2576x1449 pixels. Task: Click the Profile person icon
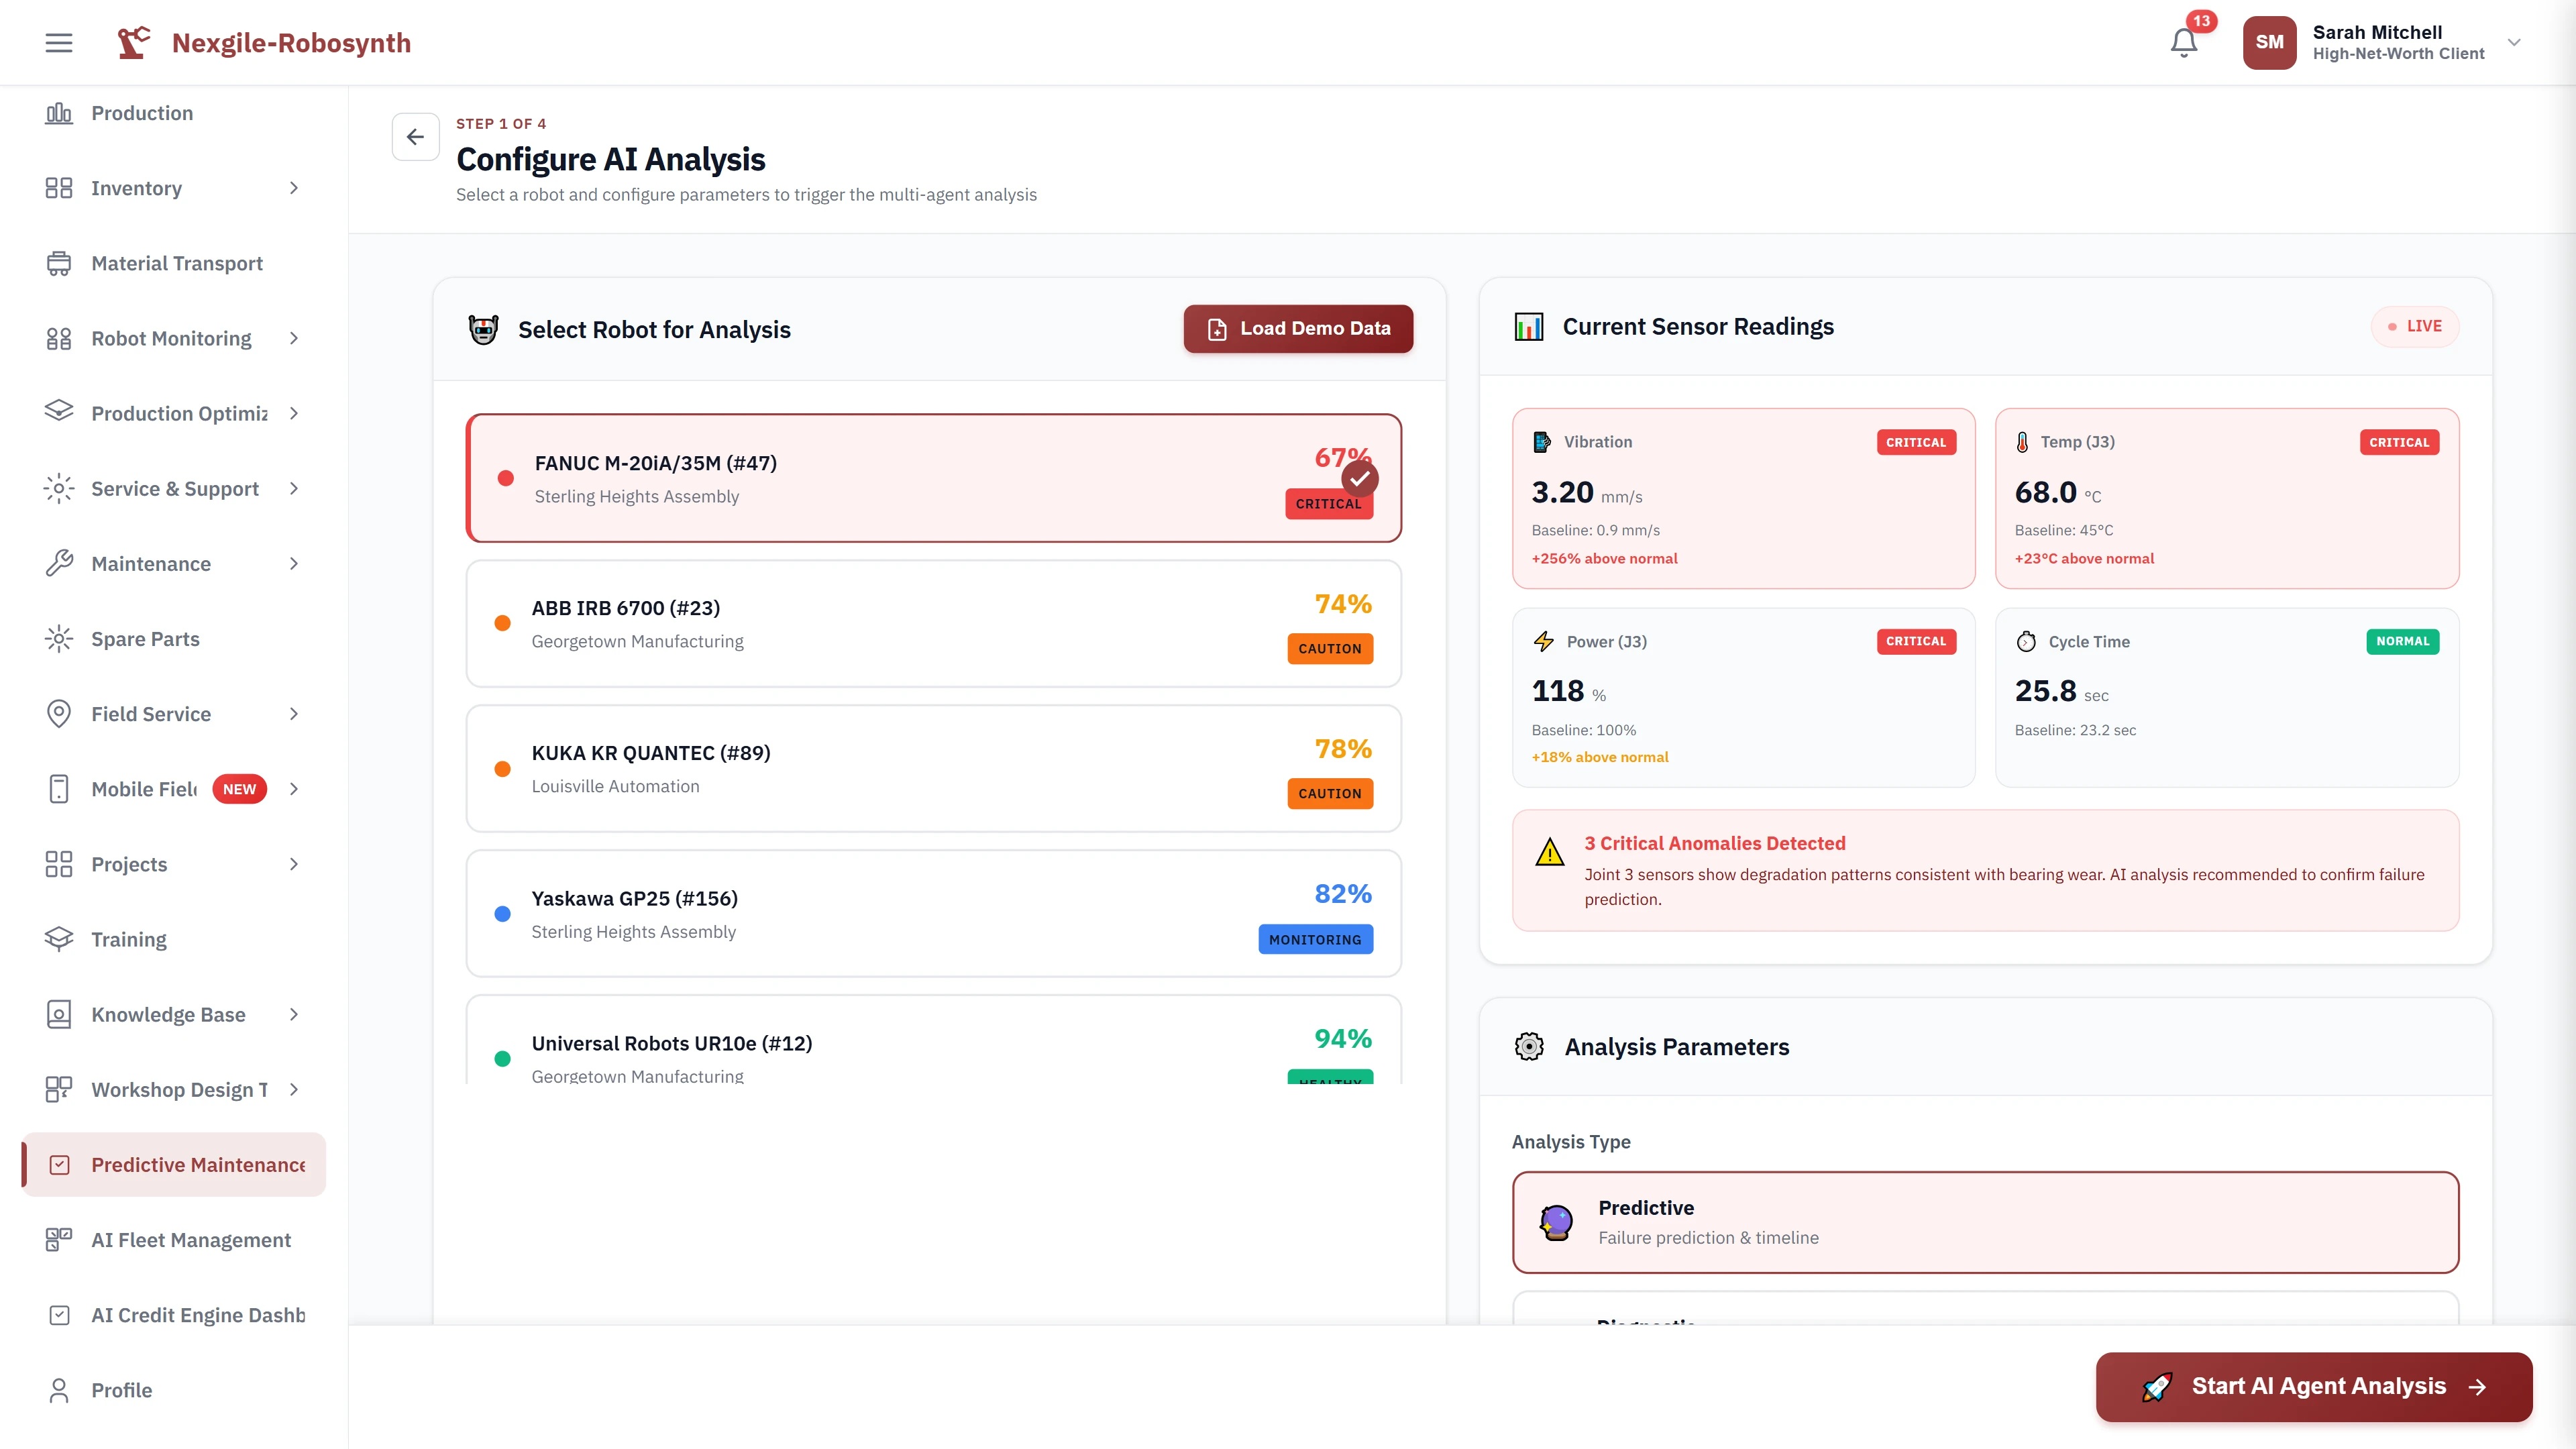point(59,1390)
